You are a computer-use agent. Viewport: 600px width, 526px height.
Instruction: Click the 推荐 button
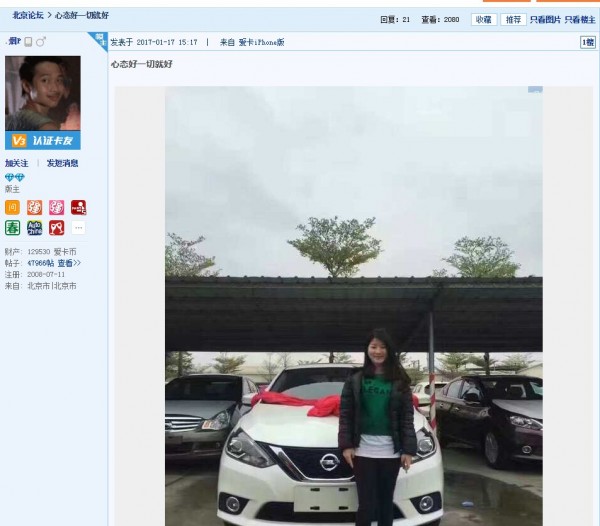tap(513, 20)
